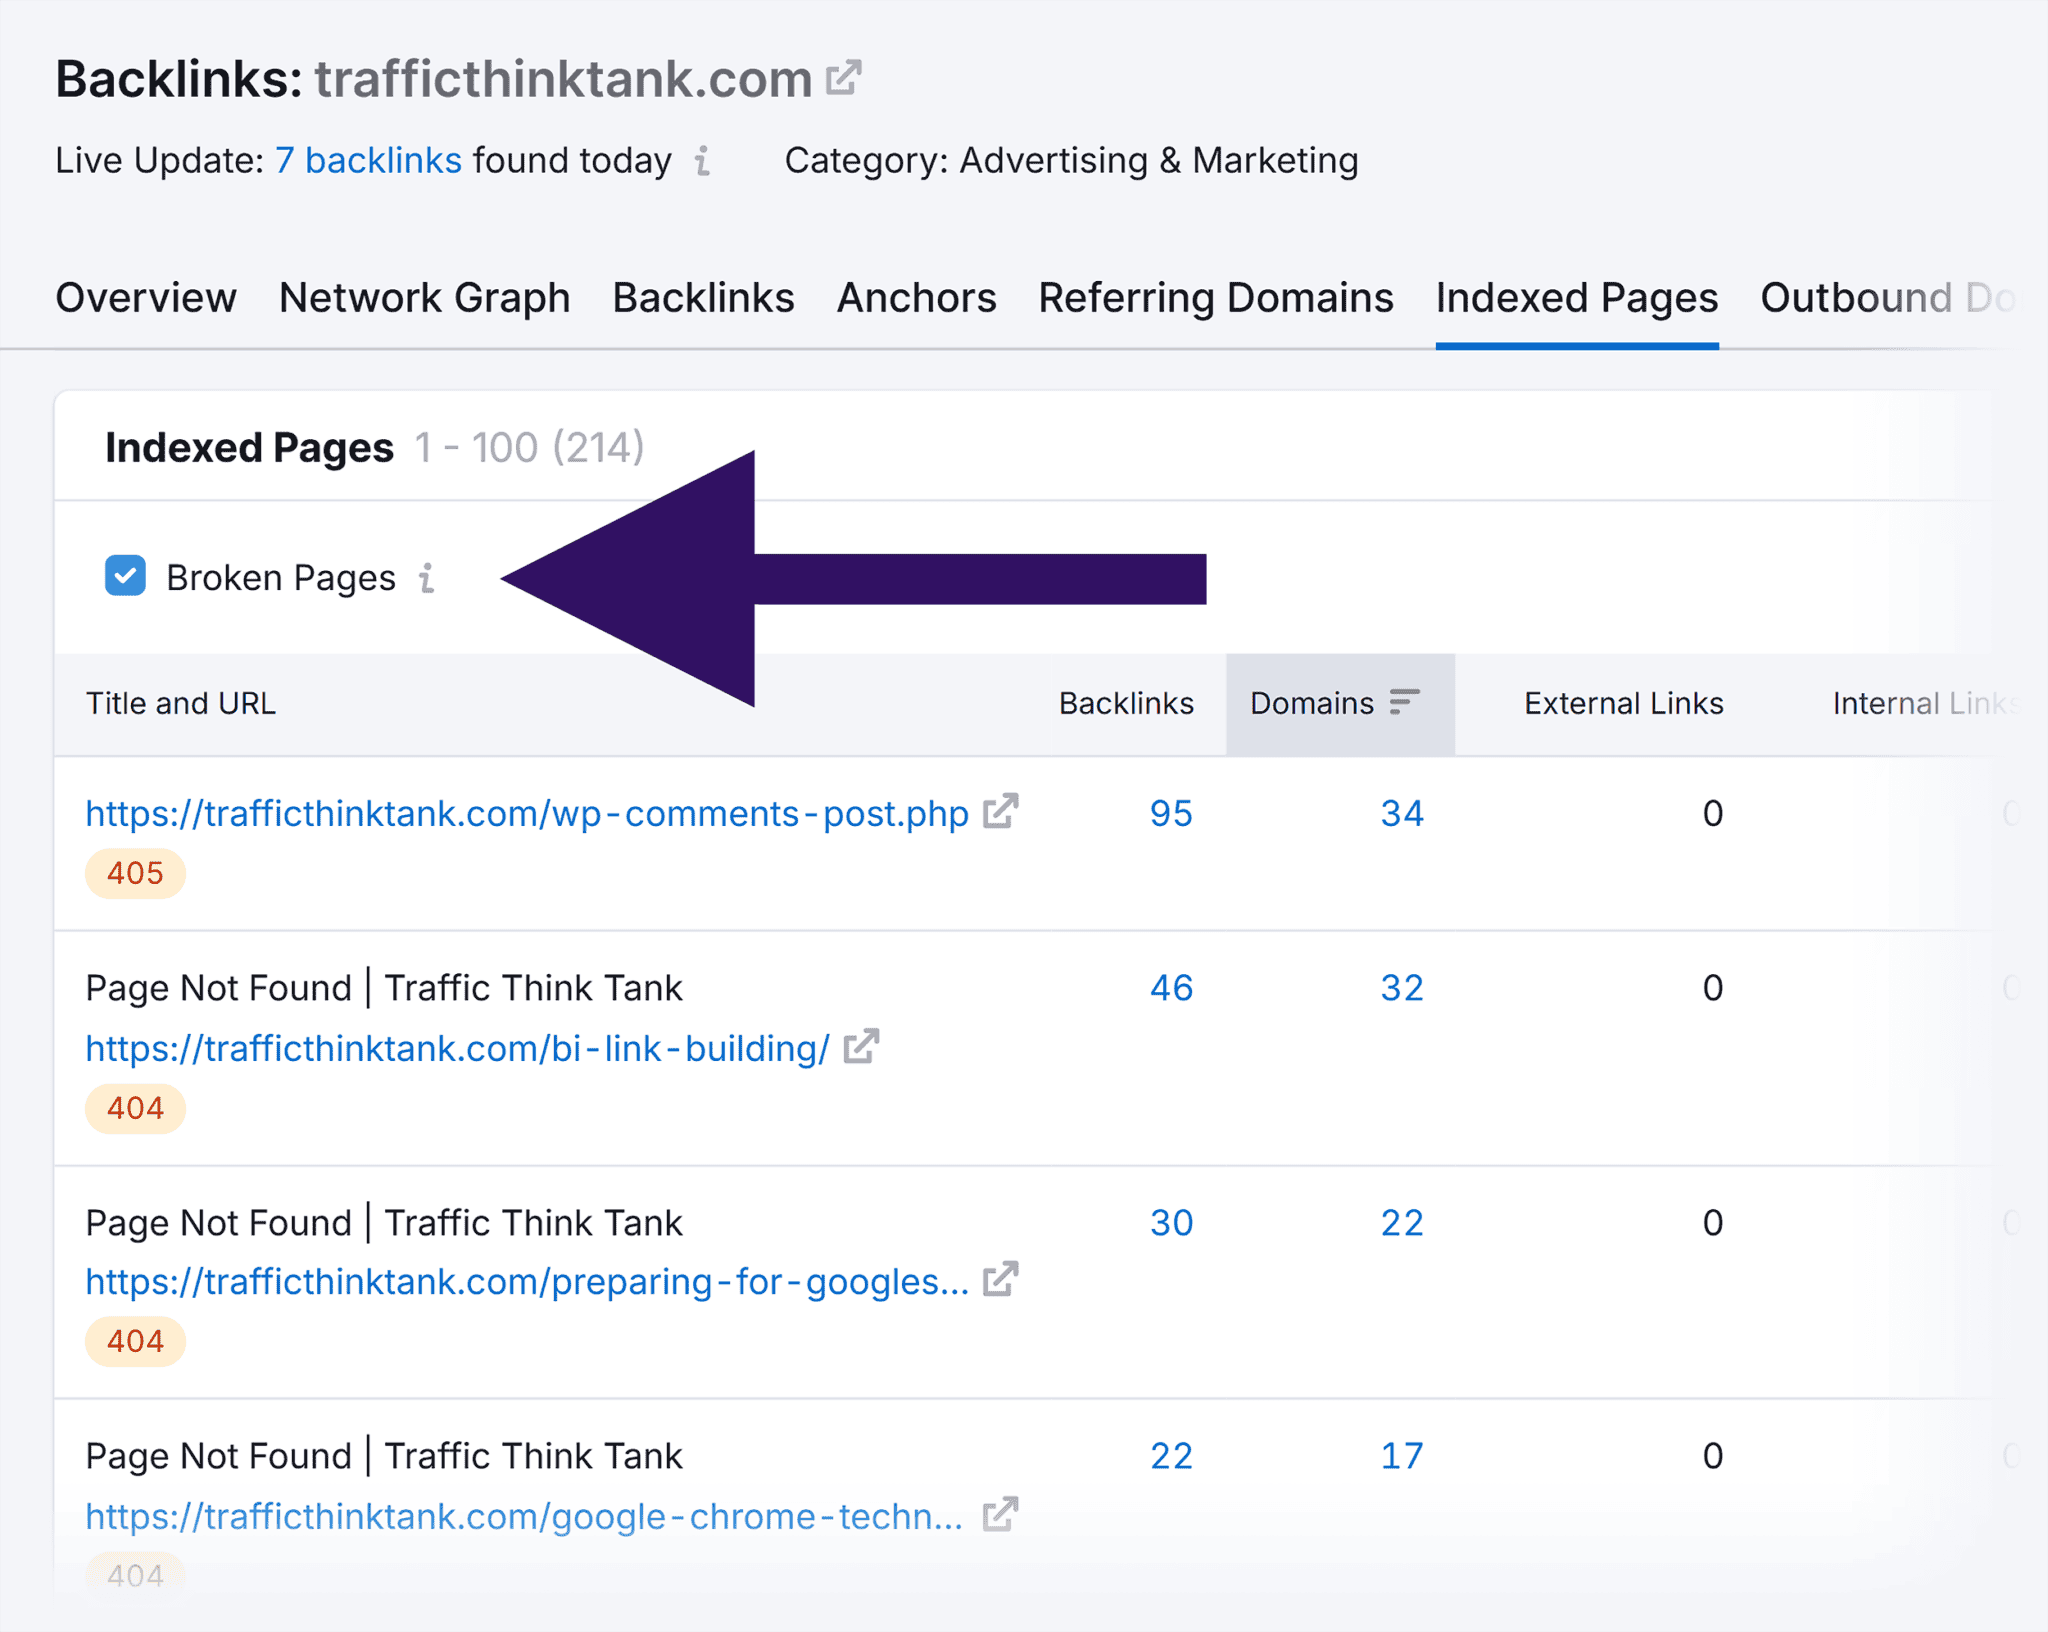
Task: Open the Network Graph tab
Action: (424, 297)
